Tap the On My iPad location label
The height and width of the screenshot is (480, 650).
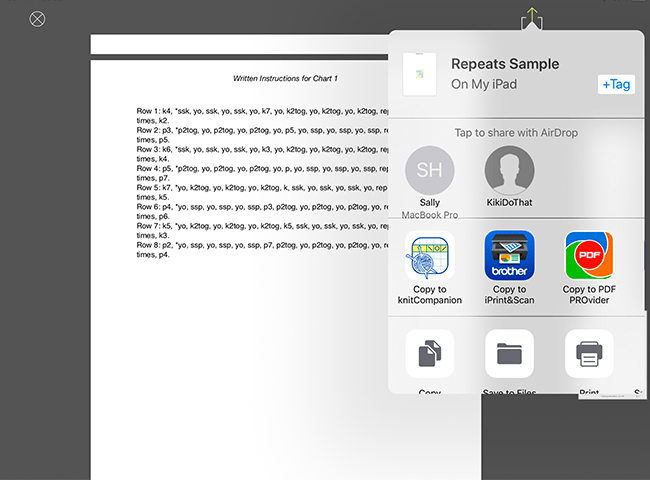[484, 84]
